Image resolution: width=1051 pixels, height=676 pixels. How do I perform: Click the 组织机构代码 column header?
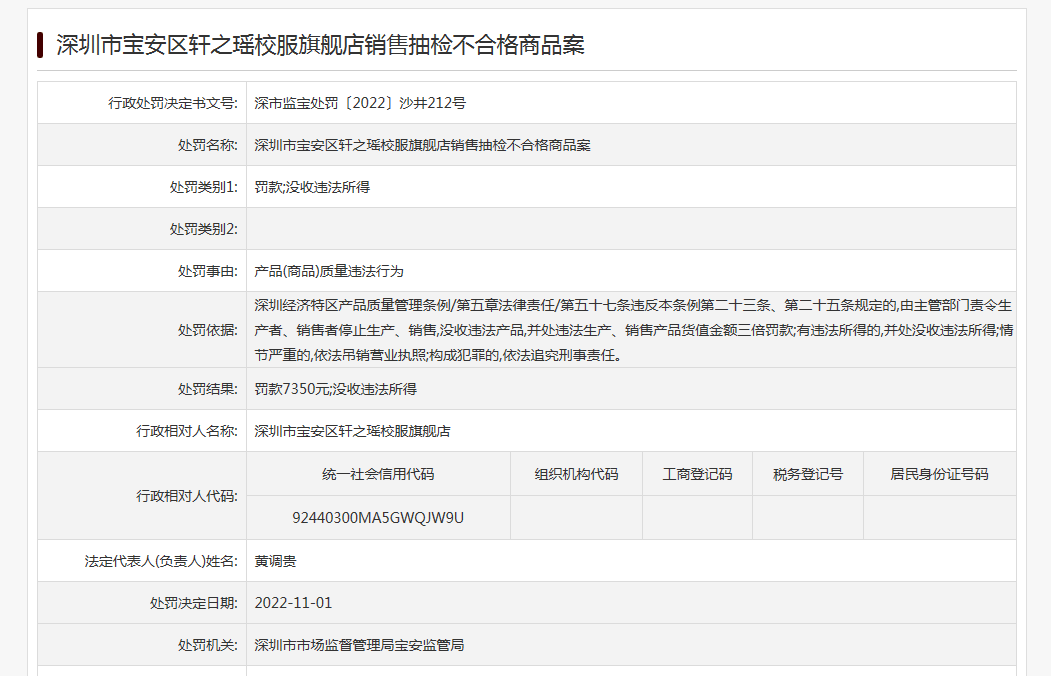576,474
